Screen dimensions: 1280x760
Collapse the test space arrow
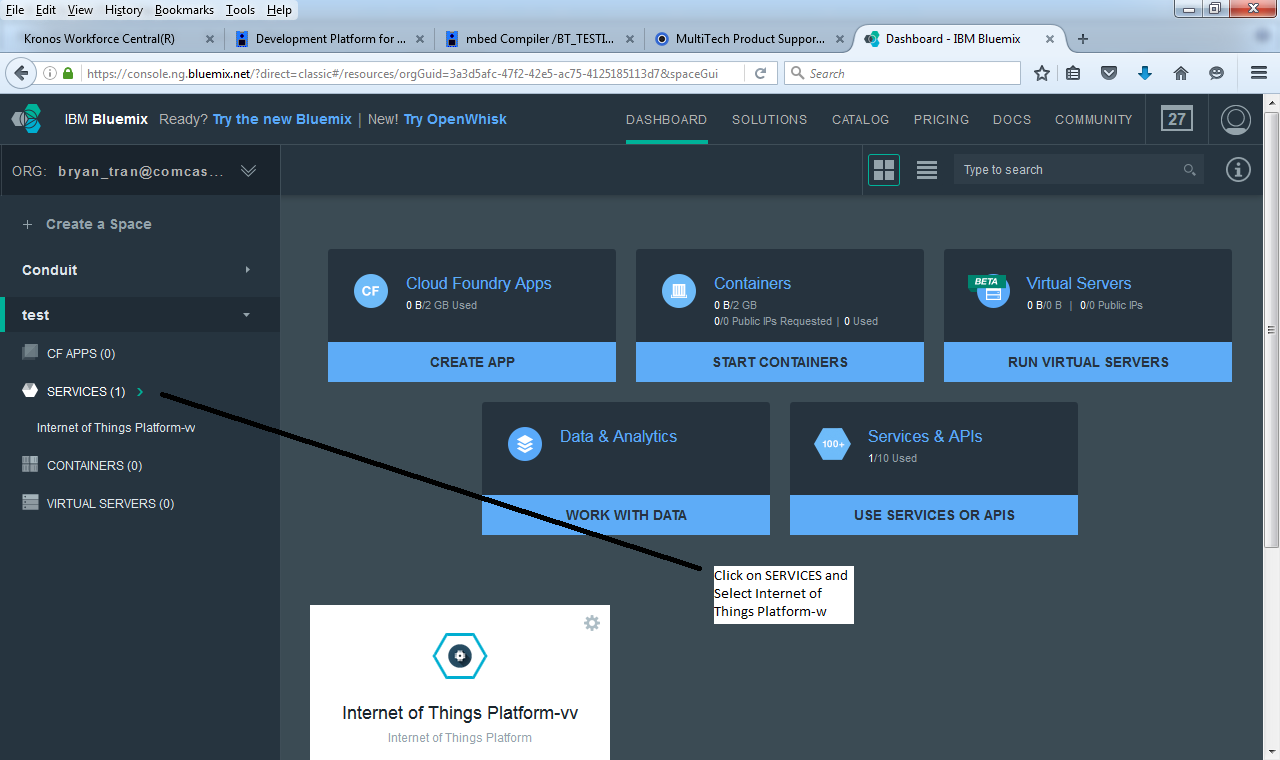(247, 315)
